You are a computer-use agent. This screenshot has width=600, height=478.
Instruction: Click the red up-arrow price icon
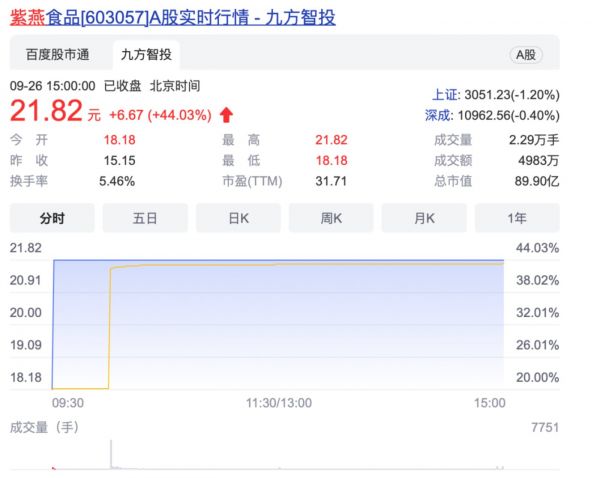[x=225, y=114]
